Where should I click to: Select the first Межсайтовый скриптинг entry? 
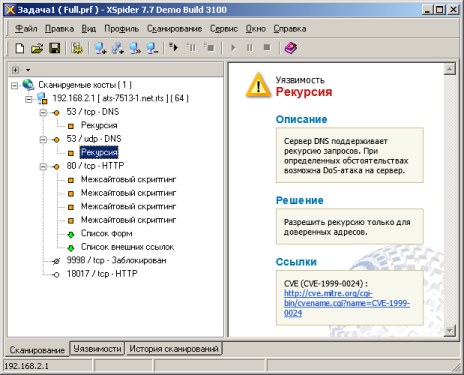tap(128, 179)
